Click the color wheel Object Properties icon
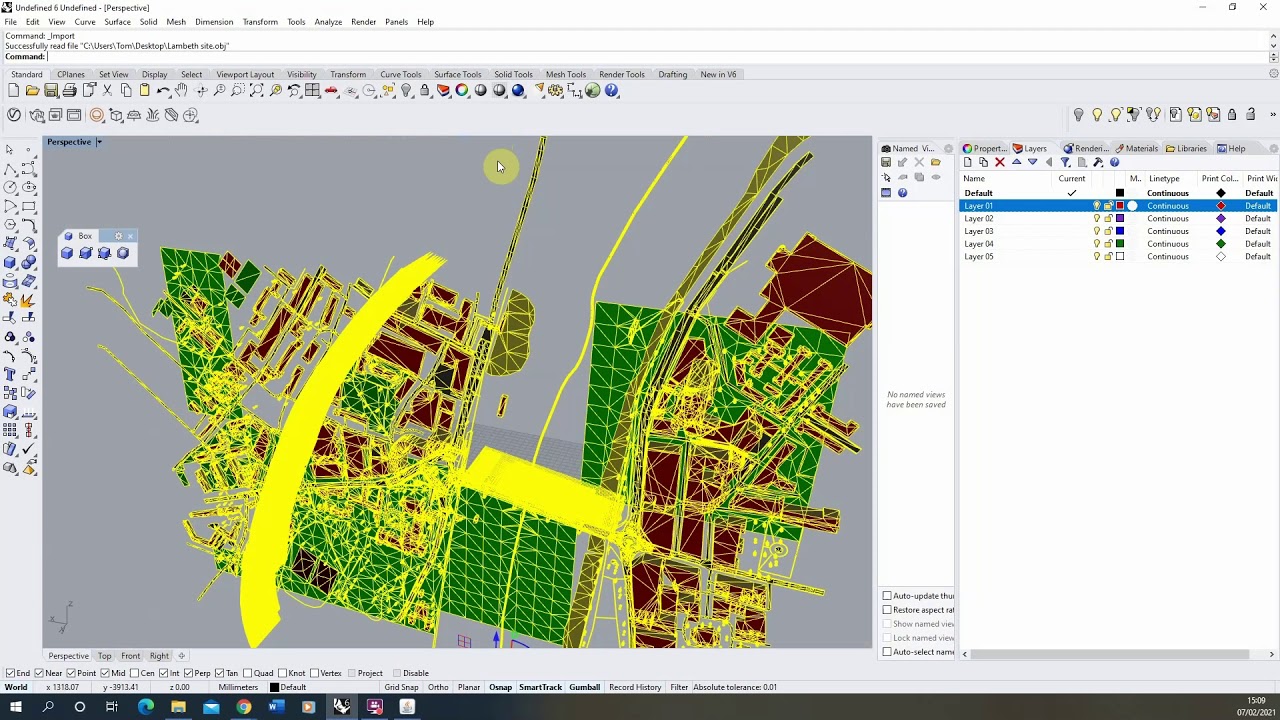The image size is (1280, 720). coord(462,91)
